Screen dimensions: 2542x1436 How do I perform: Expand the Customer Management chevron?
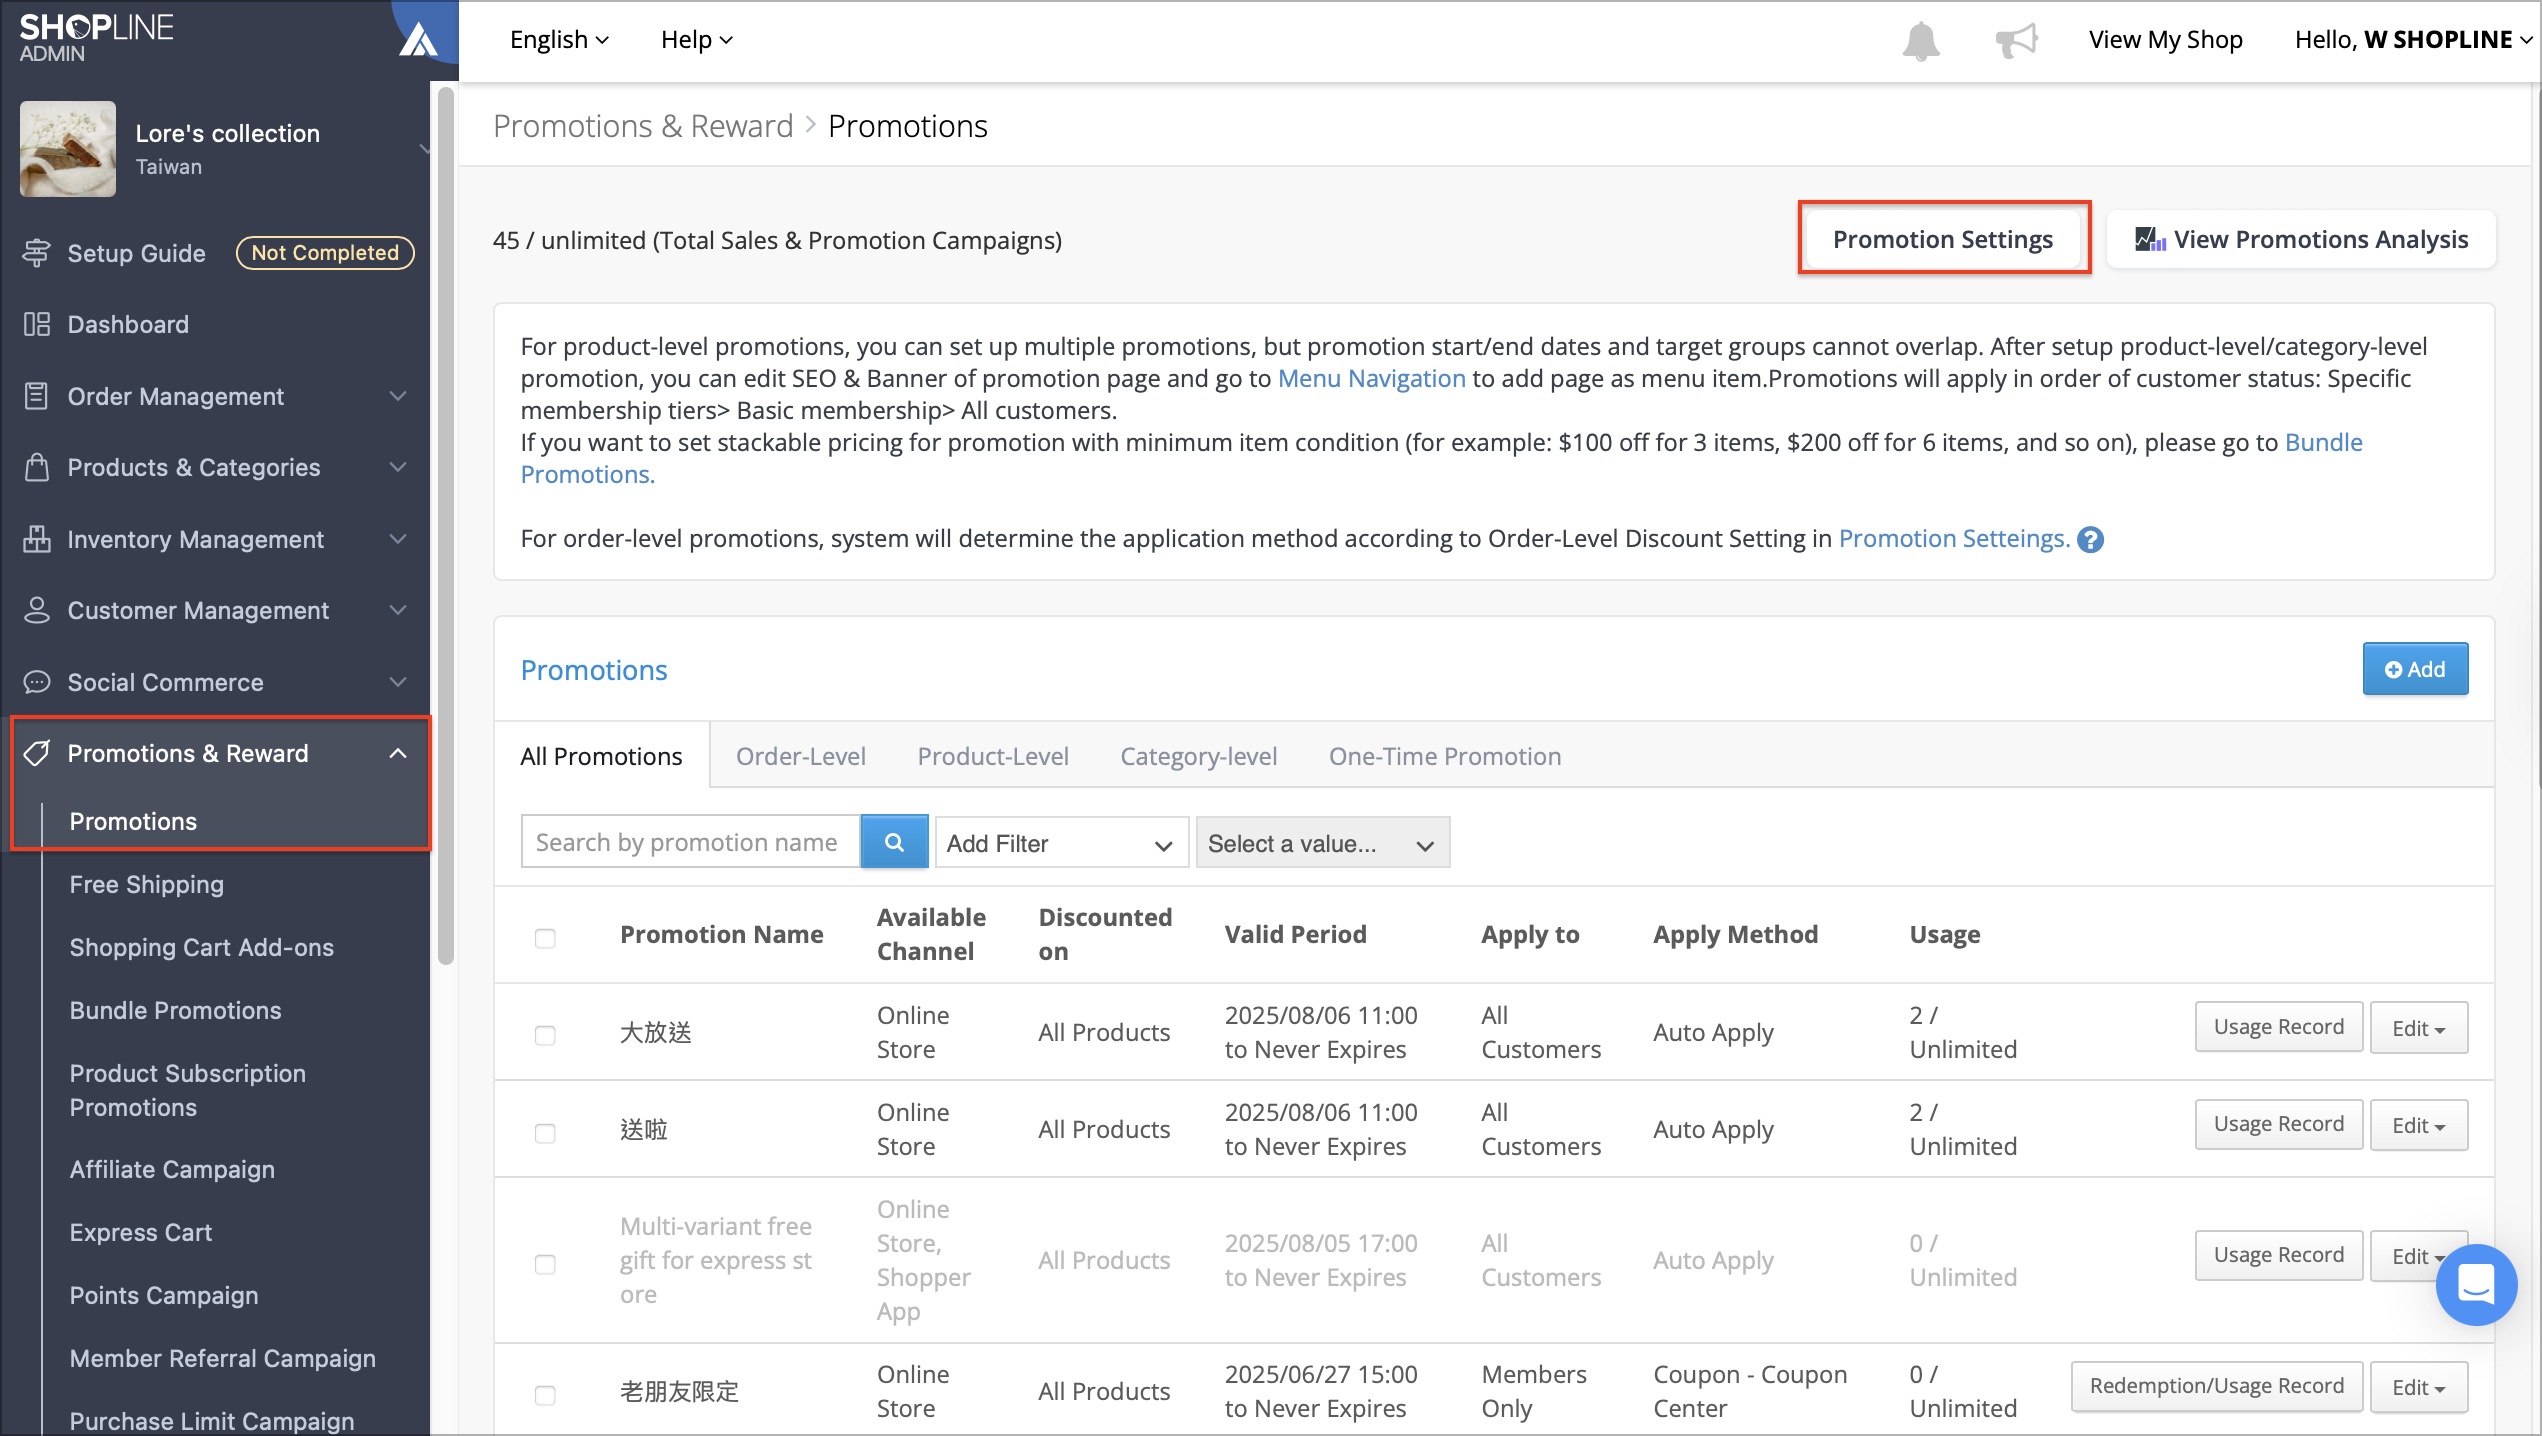[398, 610]
